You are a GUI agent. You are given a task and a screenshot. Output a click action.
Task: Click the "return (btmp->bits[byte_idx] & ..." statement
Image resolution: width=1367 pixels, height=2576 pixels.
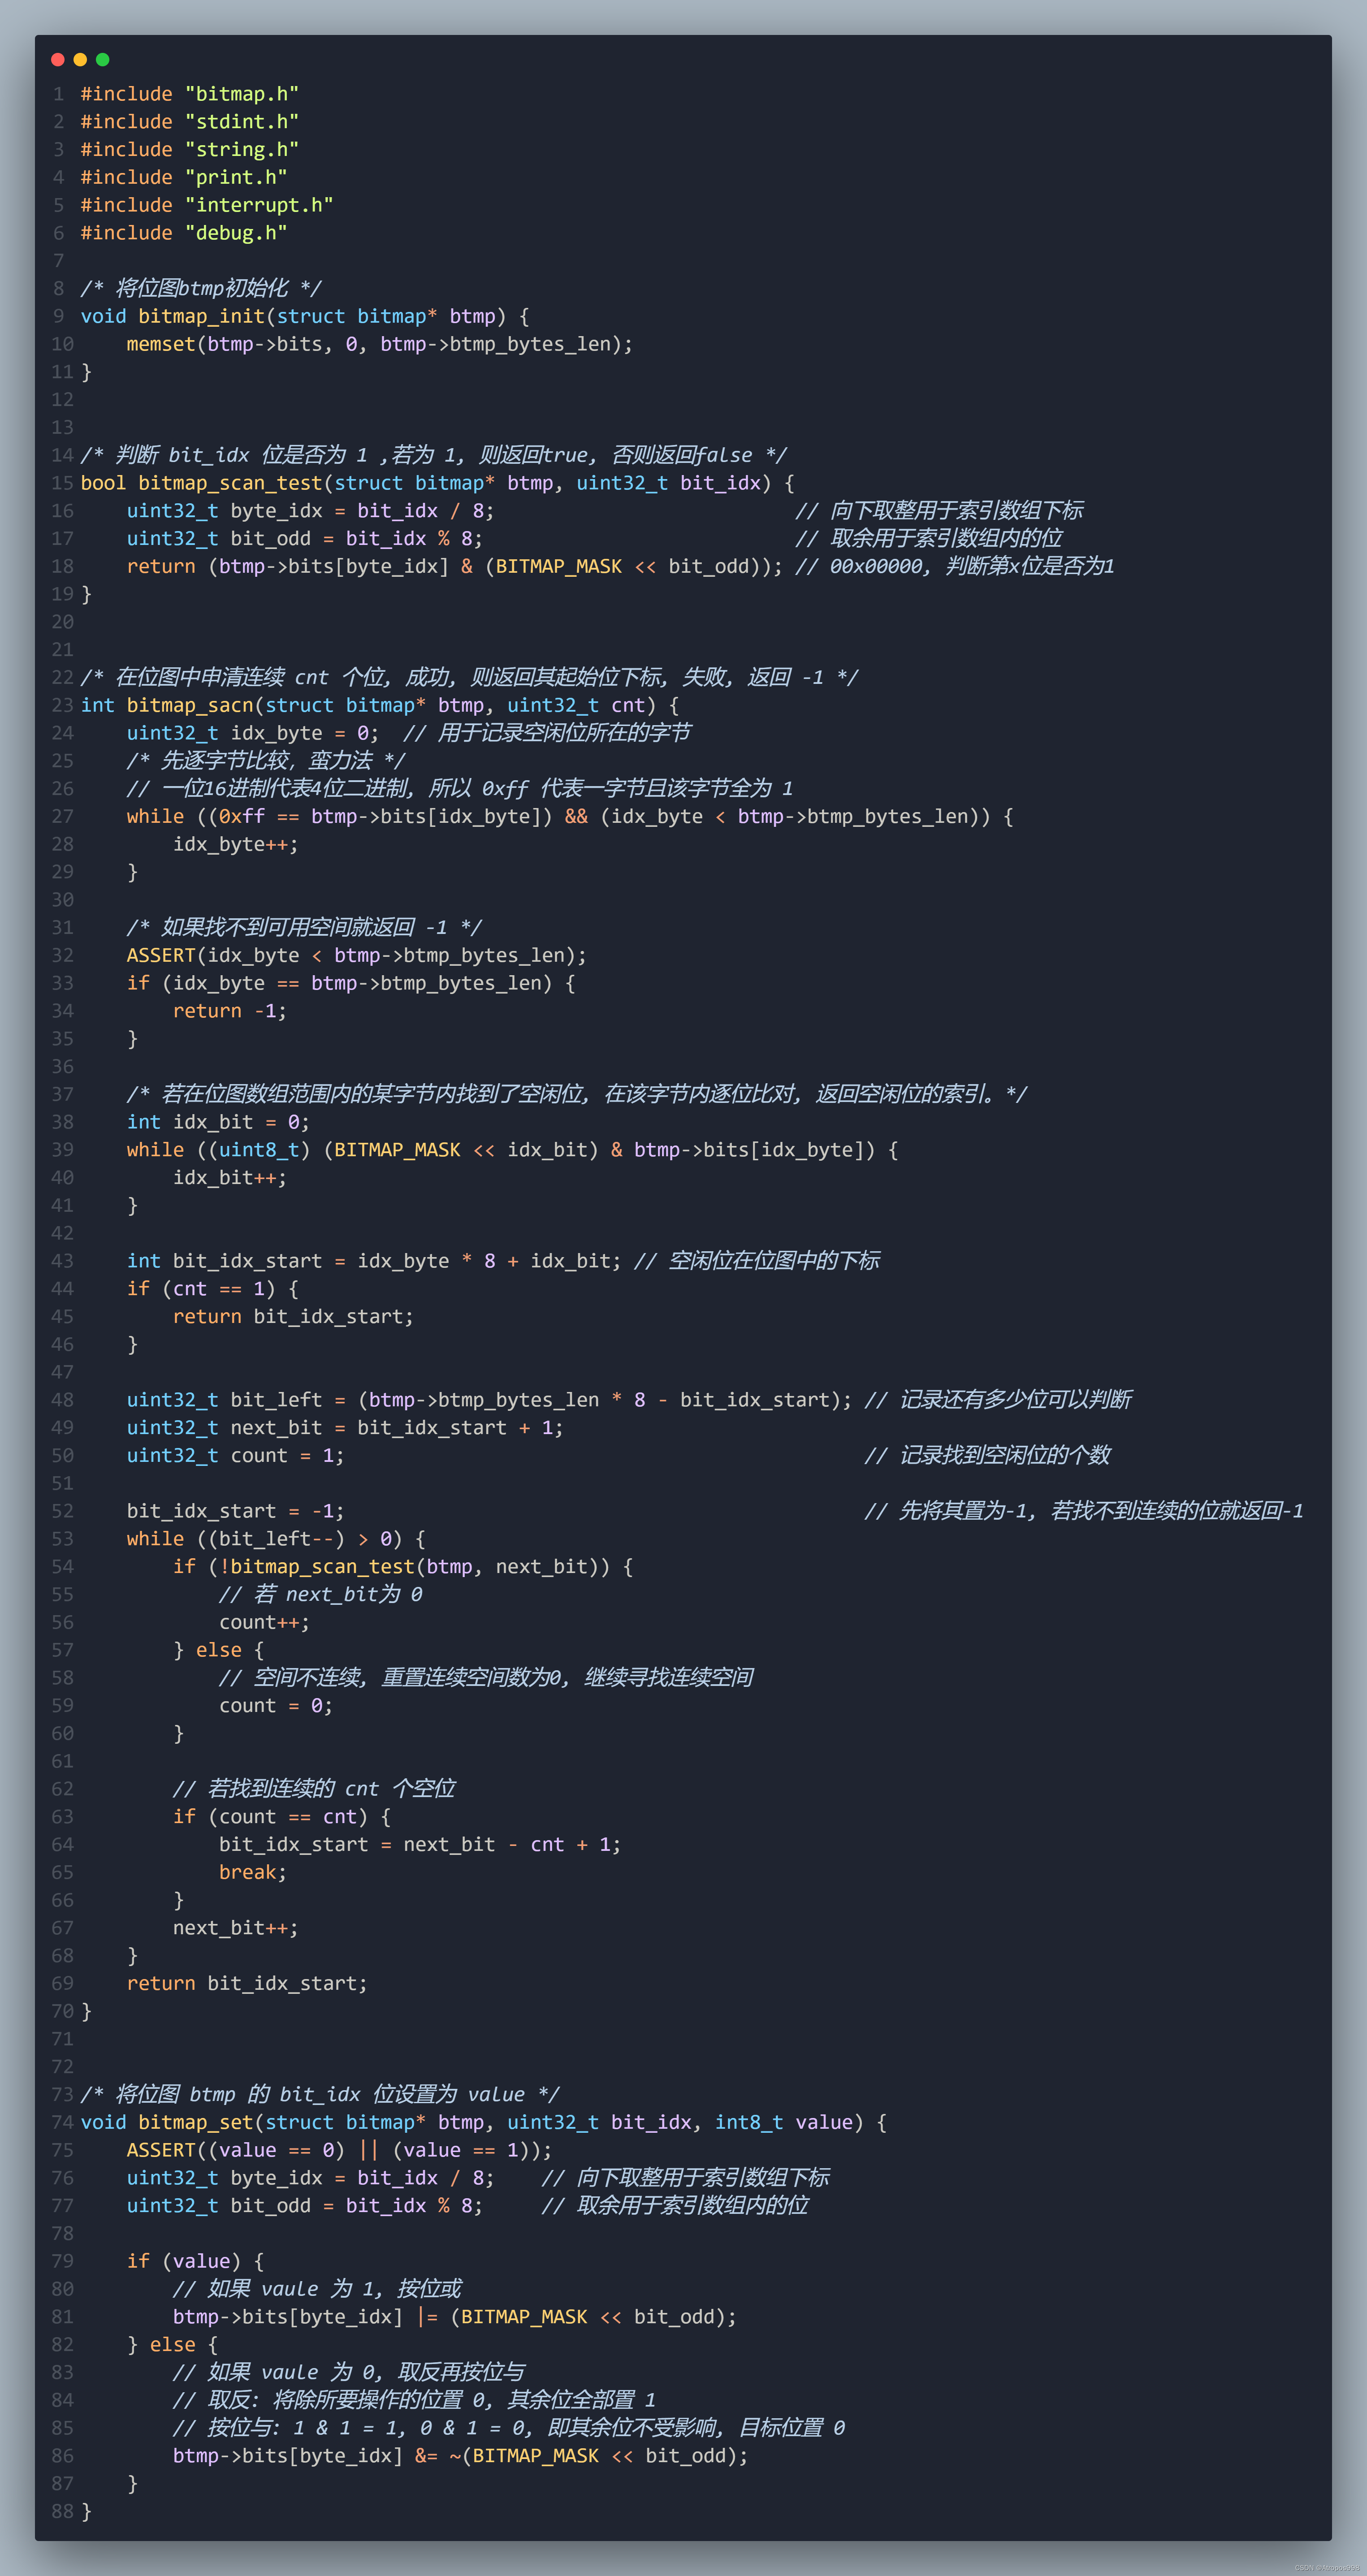pyautogui.click(x=454, y=566)
